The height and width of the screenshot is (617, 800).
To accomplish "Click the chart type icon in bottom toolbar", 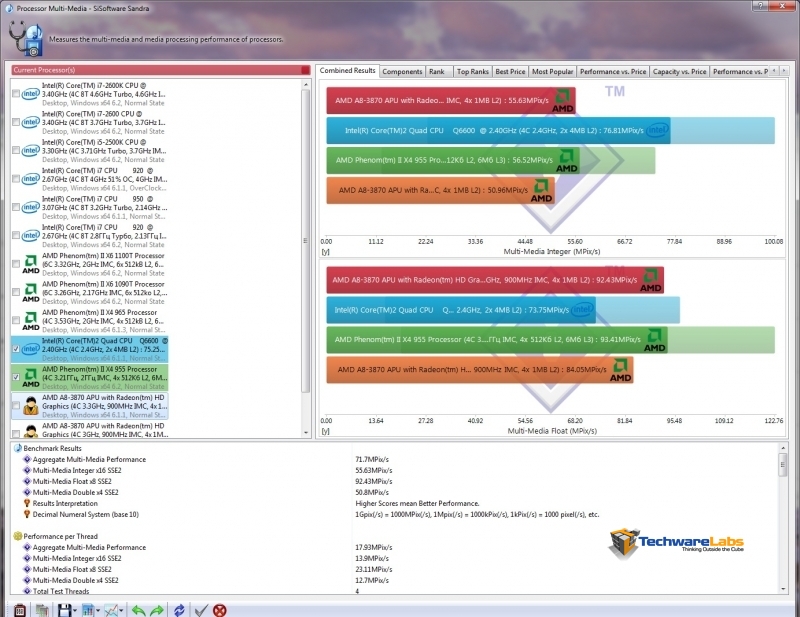I will [88, 609].
